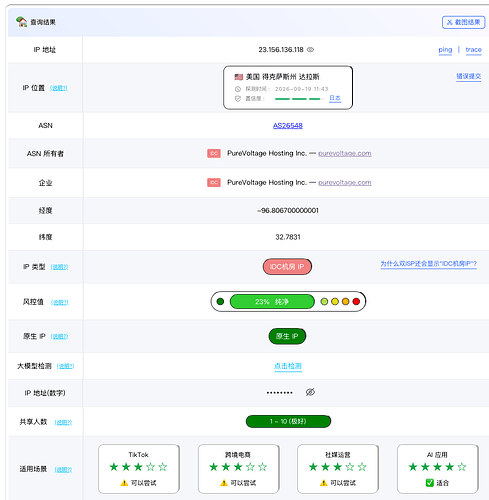The image size is (489, 500).
Task: Click the 截图结果 screenshot button
Action: click(463, 22)
